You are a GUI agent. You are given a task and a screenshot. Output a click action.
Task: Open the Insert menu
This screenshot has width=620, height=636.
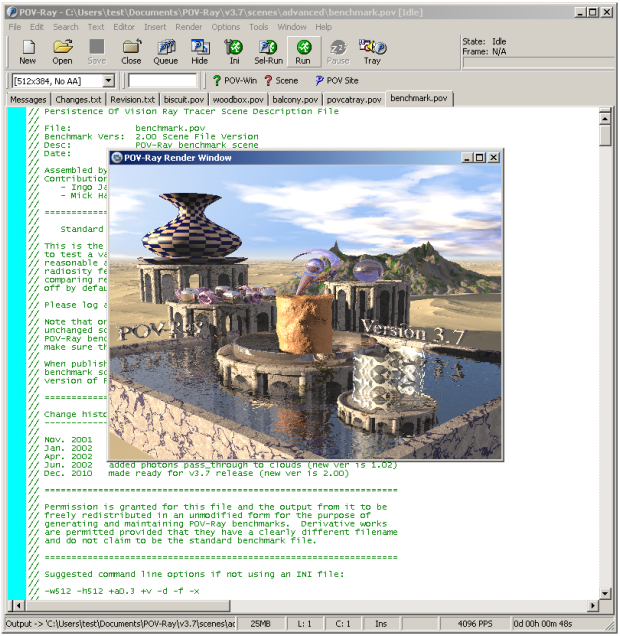(155, 27)
